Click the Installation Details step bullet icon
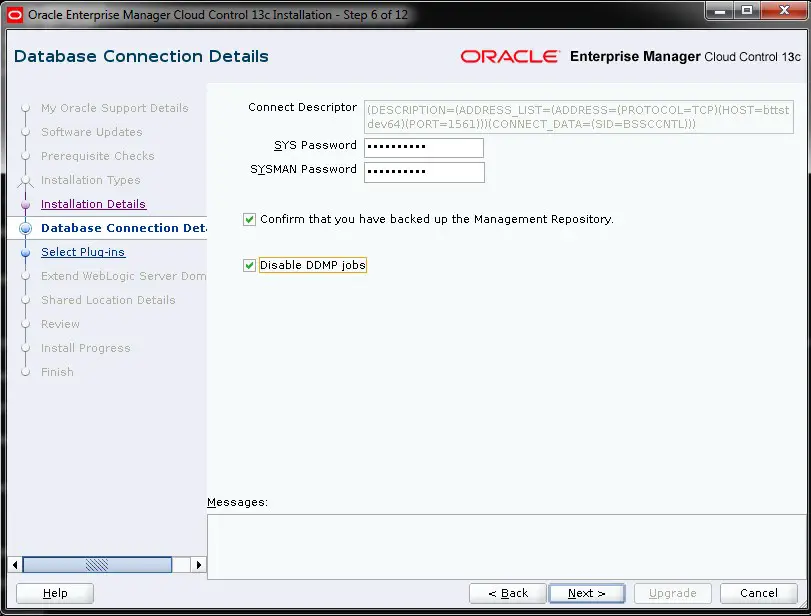811x616 pixels. [x=25, y=204]
